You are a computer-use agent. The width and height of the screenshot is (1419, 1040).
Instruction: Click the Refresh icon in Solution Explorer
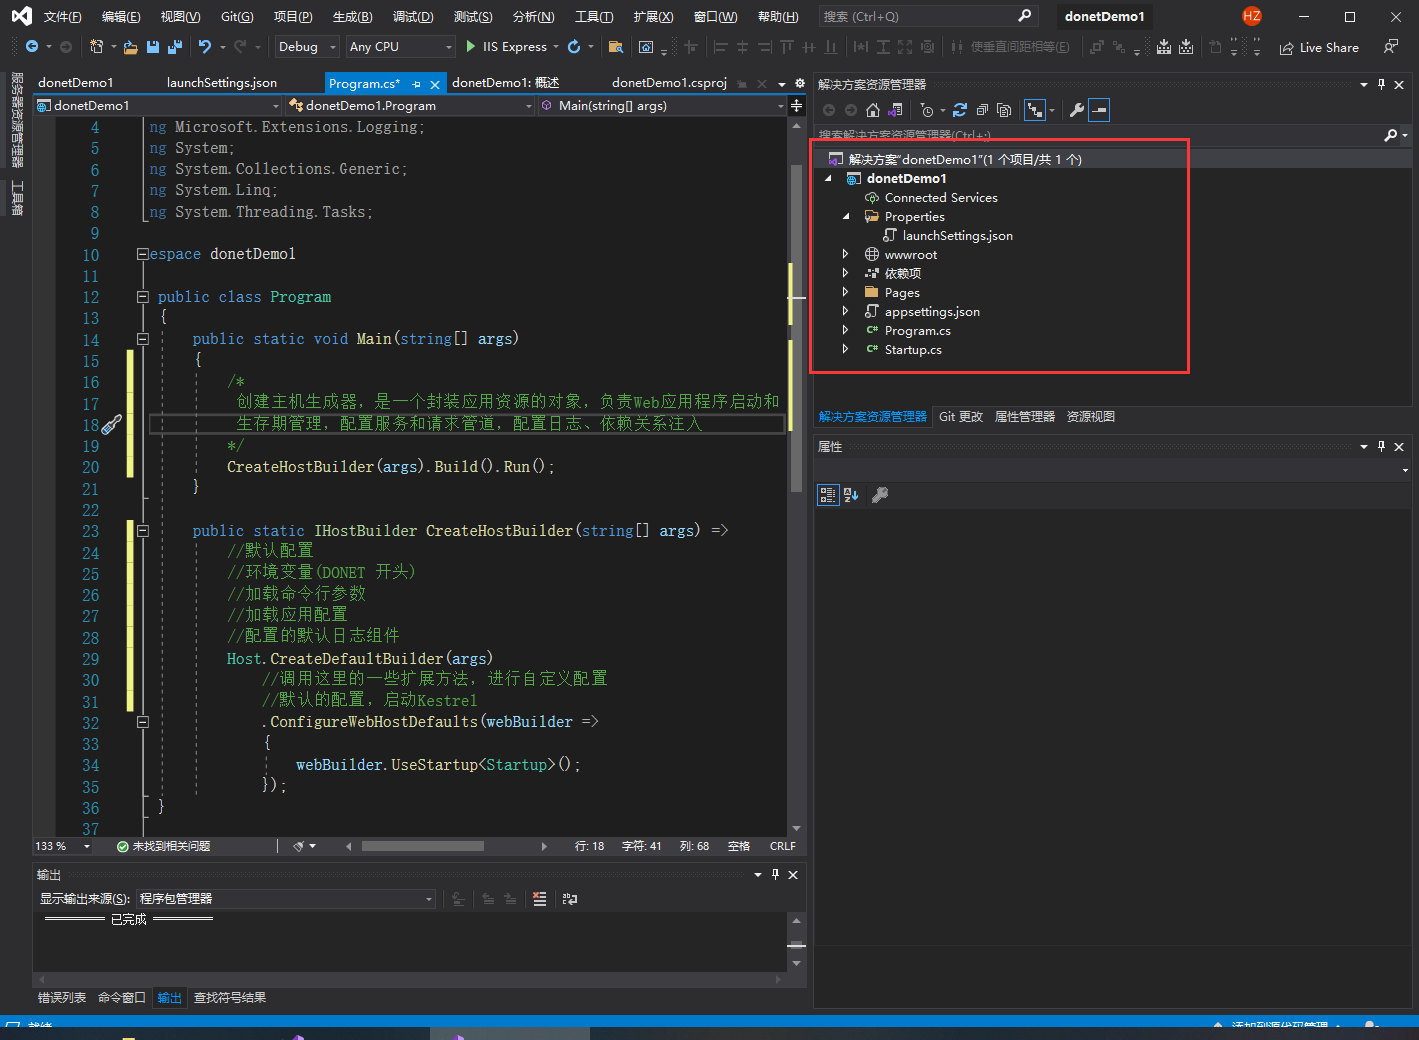click(x=960, y=110)
